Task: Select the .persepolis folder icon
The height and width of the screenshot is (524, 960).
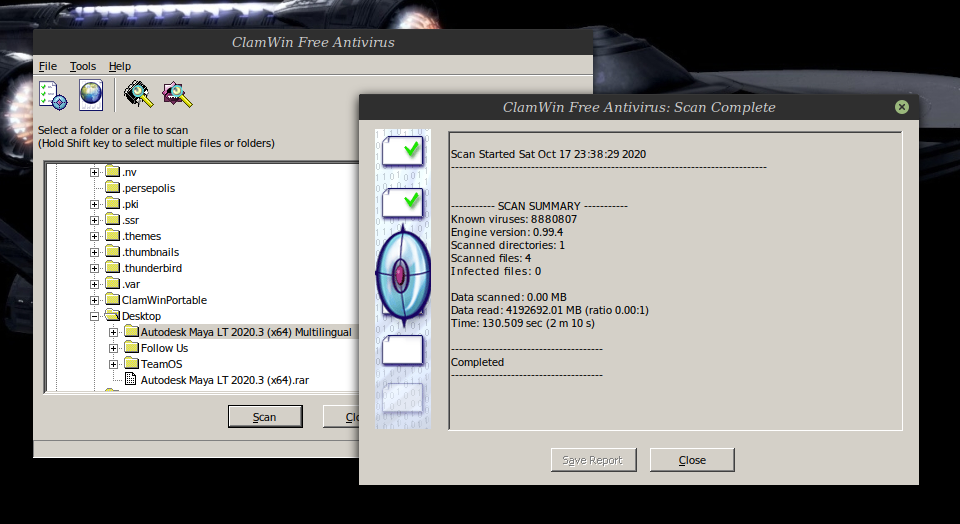Action: [112, 187]
